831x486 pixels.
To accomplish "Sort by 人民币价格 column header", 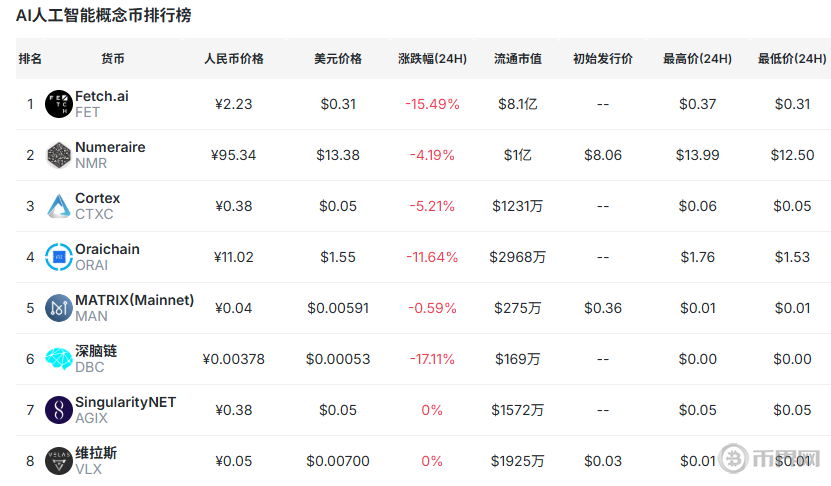I will click(x=234, y=59).
